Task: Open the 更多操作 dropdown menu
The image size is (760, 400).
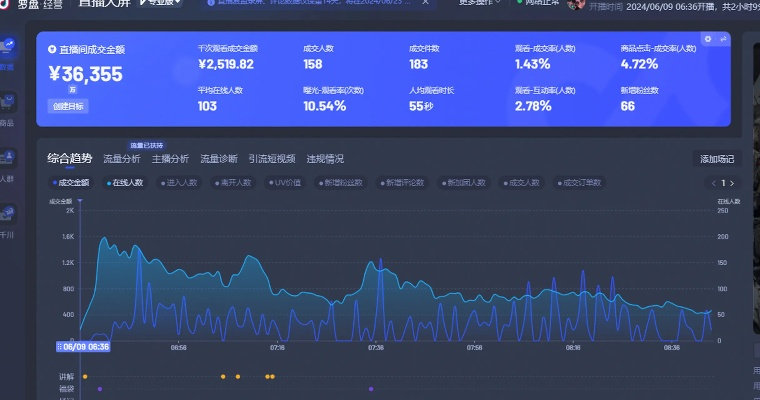Action: click(479, 3)
